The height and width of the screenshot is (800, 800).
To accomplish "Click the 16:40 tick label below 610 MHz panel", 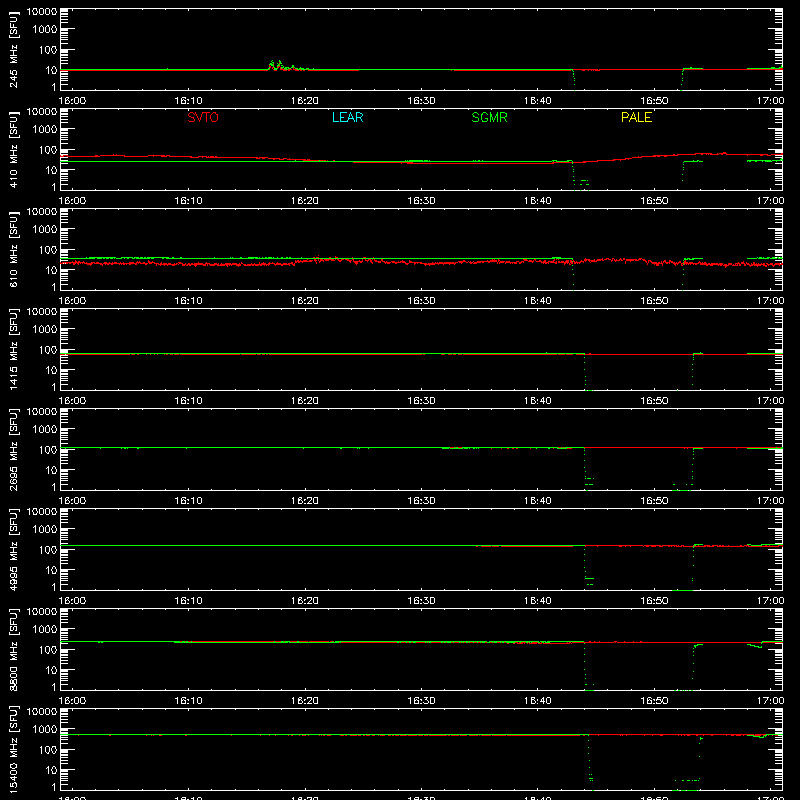I will (537, 301).
